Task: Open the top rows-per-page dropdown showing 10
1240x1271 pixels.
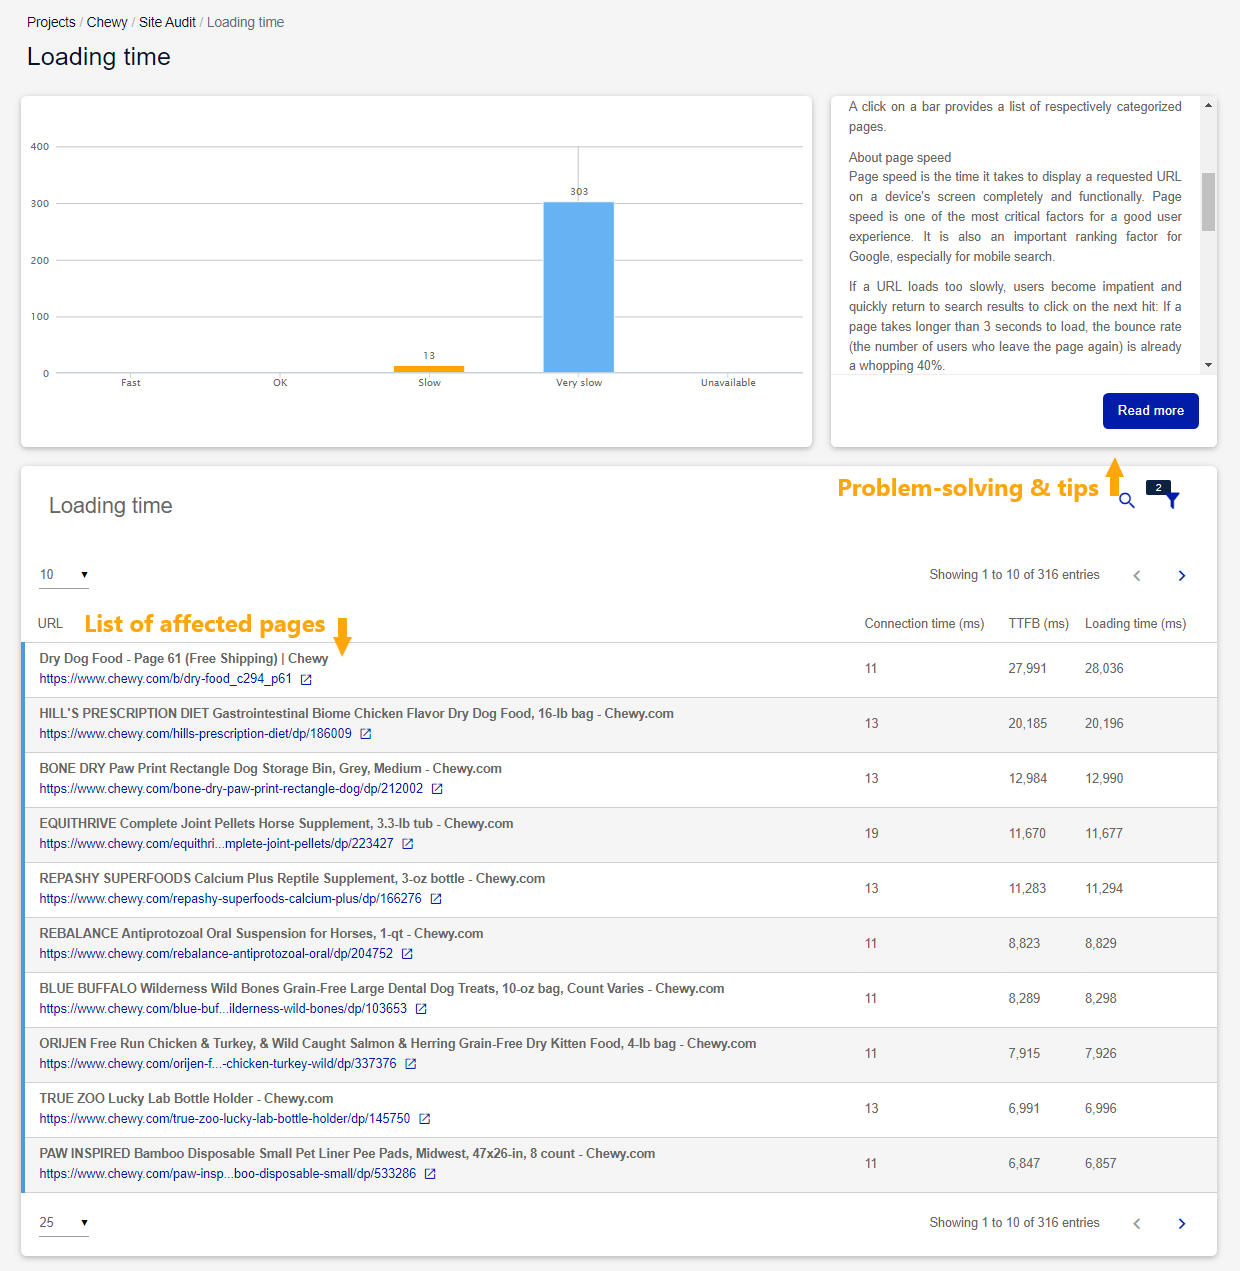Action: 64,575
